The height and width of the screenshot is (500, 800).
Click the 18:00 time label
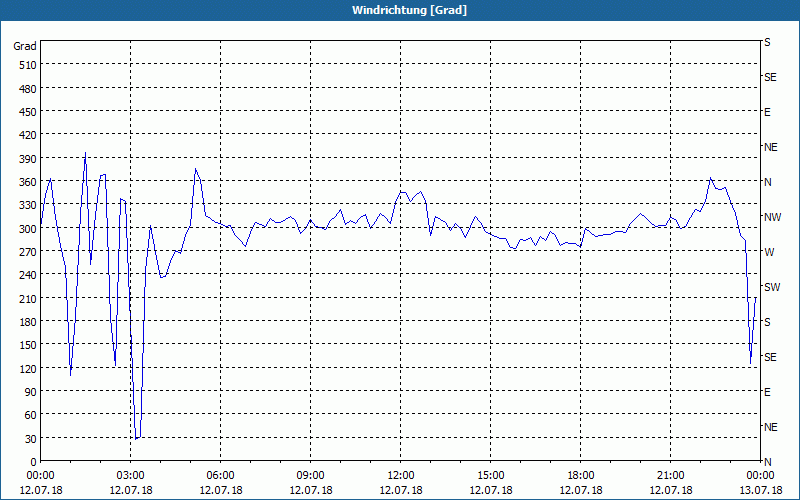[581, 476]
